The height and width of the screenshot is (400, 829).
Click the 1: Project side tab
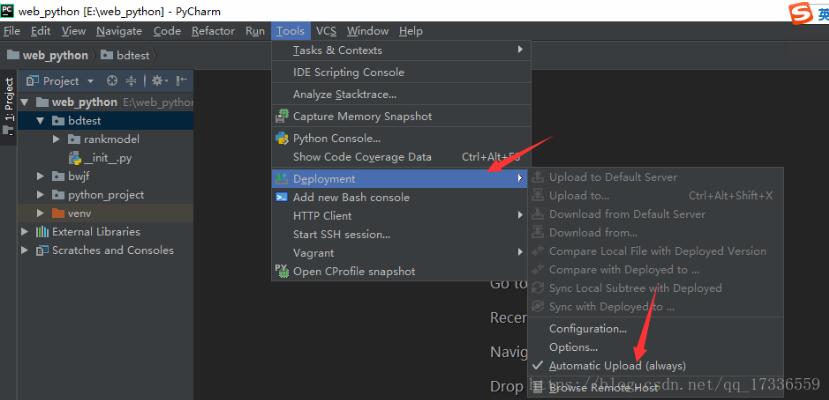click(9, 100)
